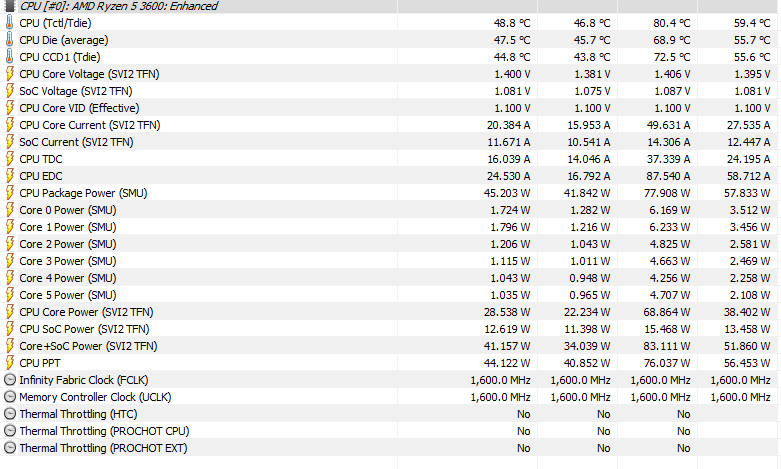Viewport: 781px width, 469px height.
Task: Select the SoC Voltage (SVI2 TFN) label
Action: (x=76, y=91)
